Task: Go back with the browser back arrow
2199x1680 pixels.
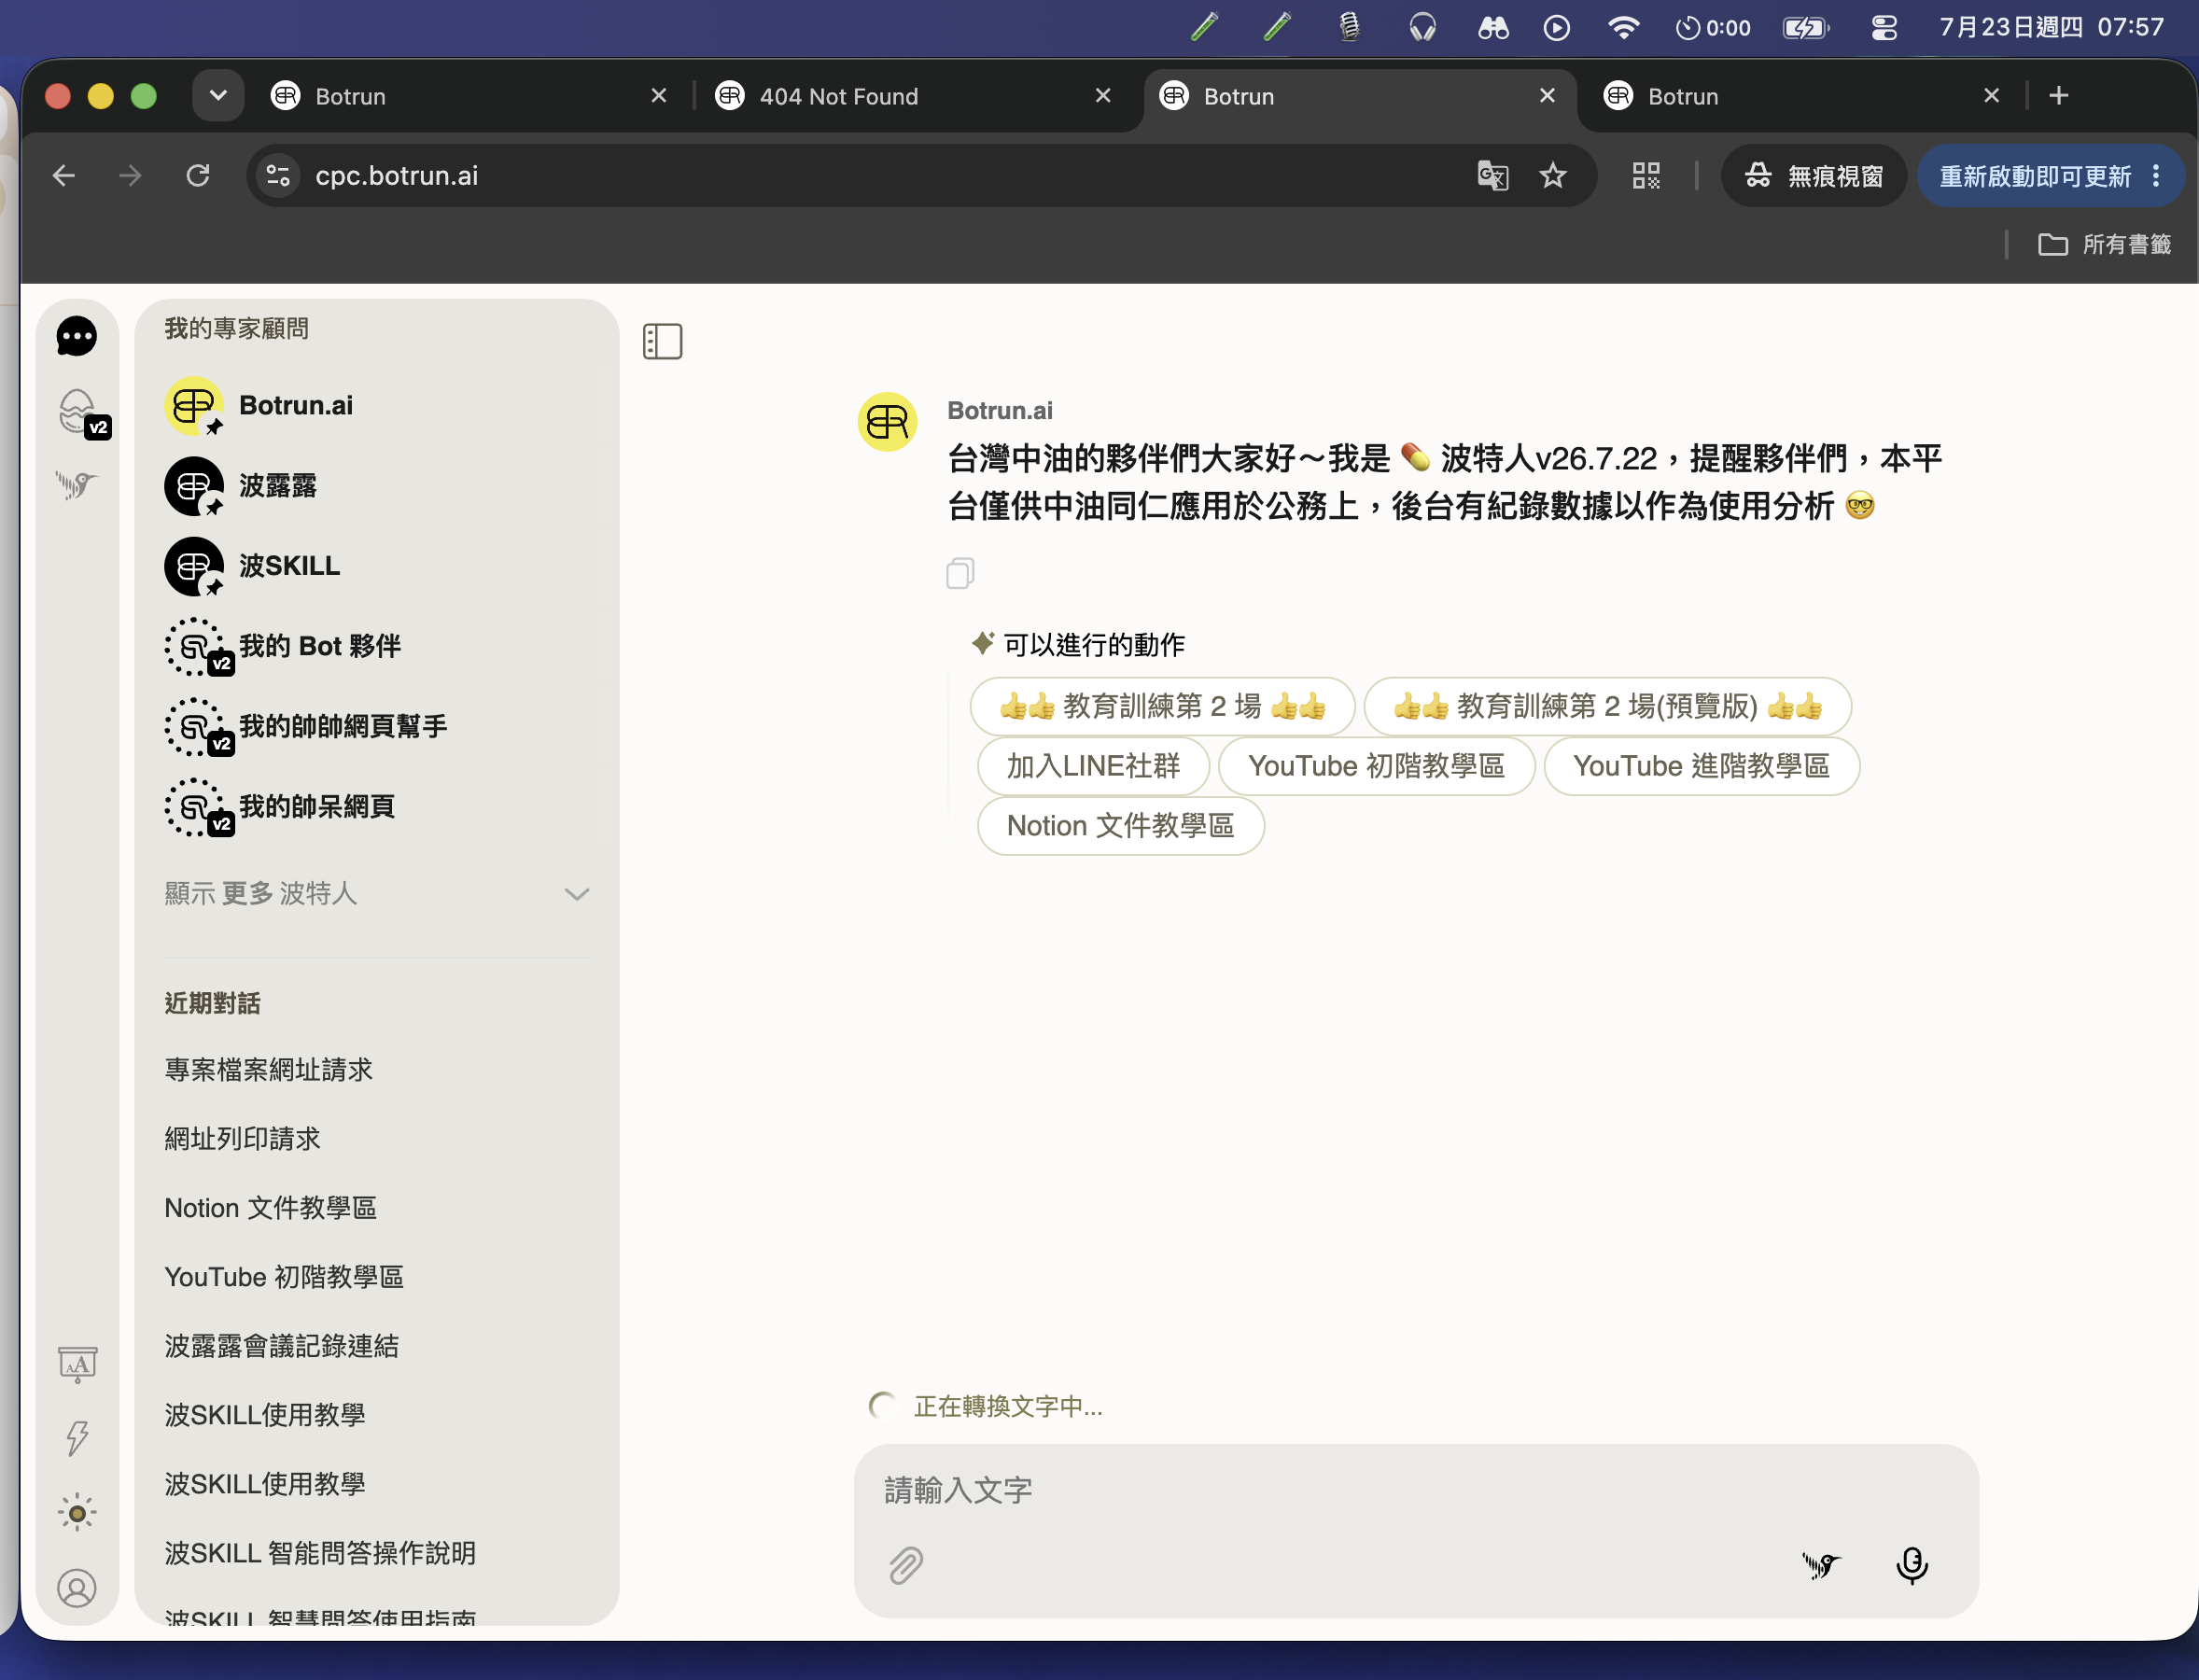Action: (x=64, y=176)
